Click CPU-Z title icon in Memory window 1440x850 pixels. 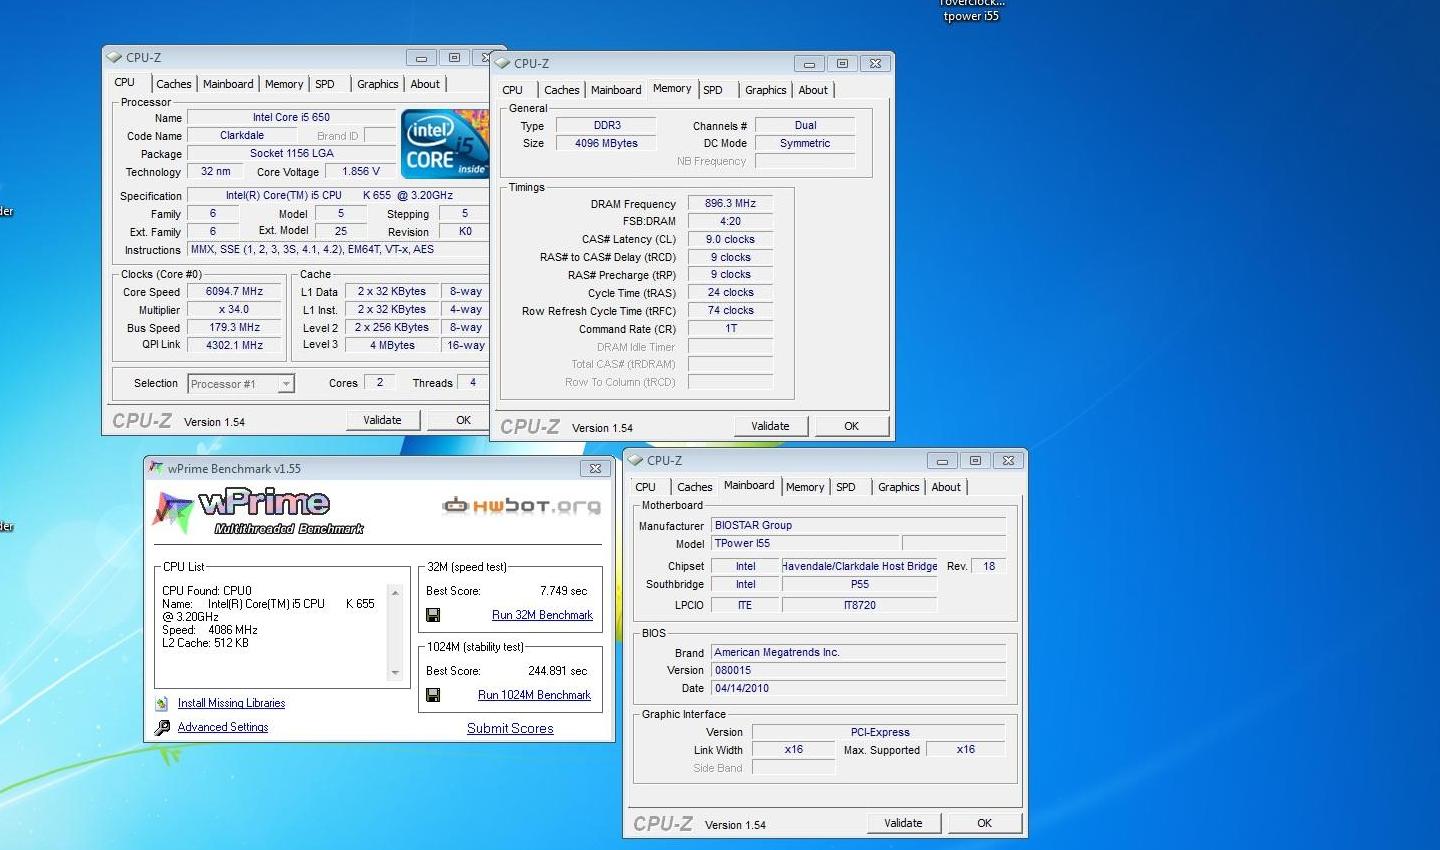[x=502, y=63]
